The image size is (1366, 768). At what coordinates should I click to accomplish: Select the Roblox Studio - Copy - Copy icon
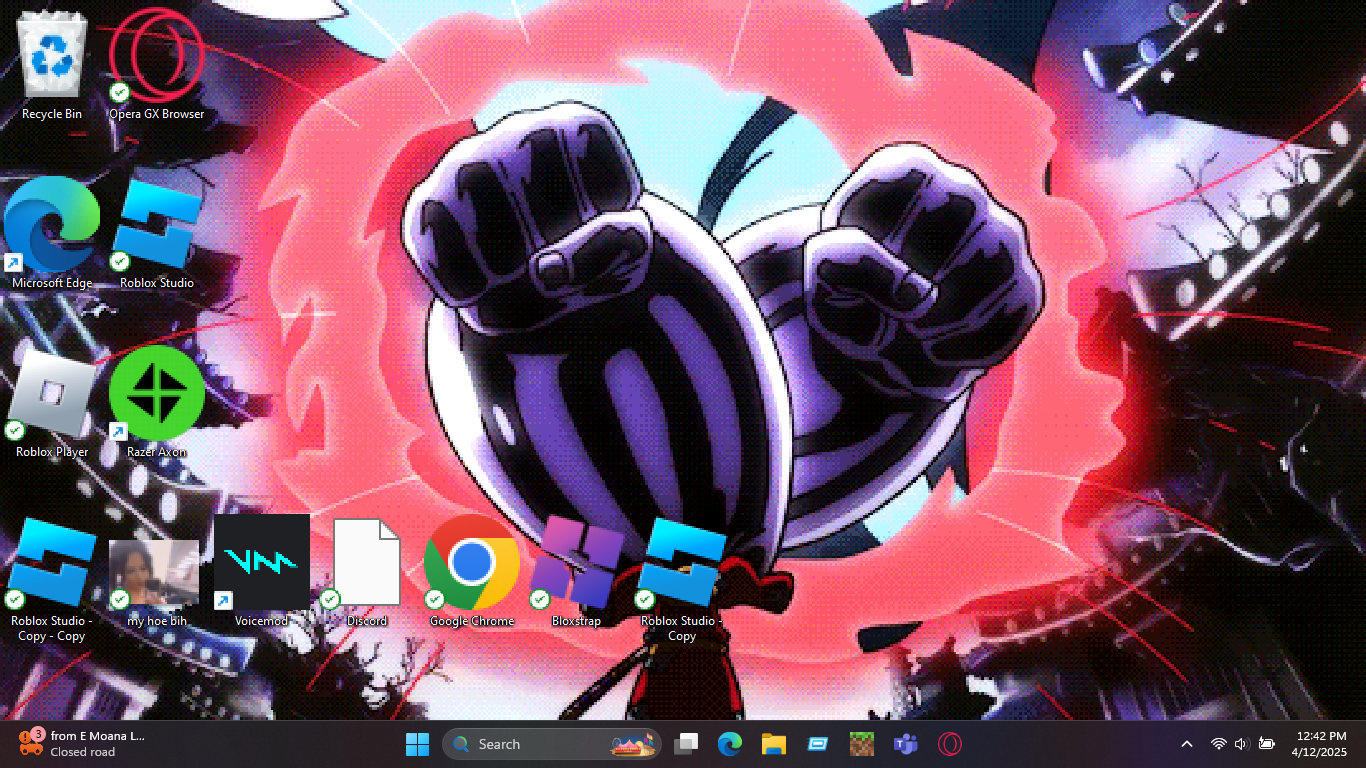tap(52, 580)
